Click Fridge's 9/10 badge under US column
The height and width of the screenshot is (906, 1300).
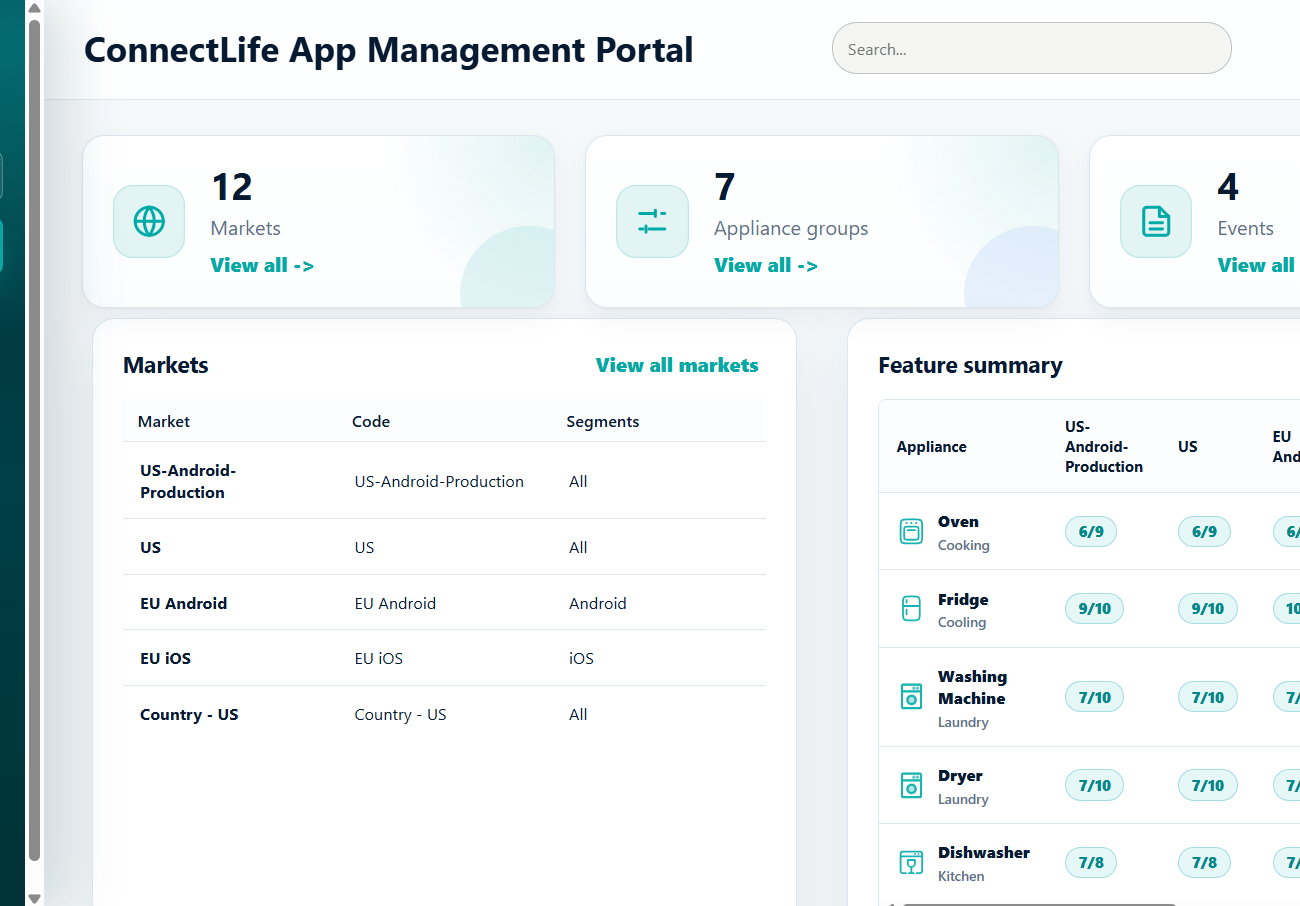point(1208,608)
